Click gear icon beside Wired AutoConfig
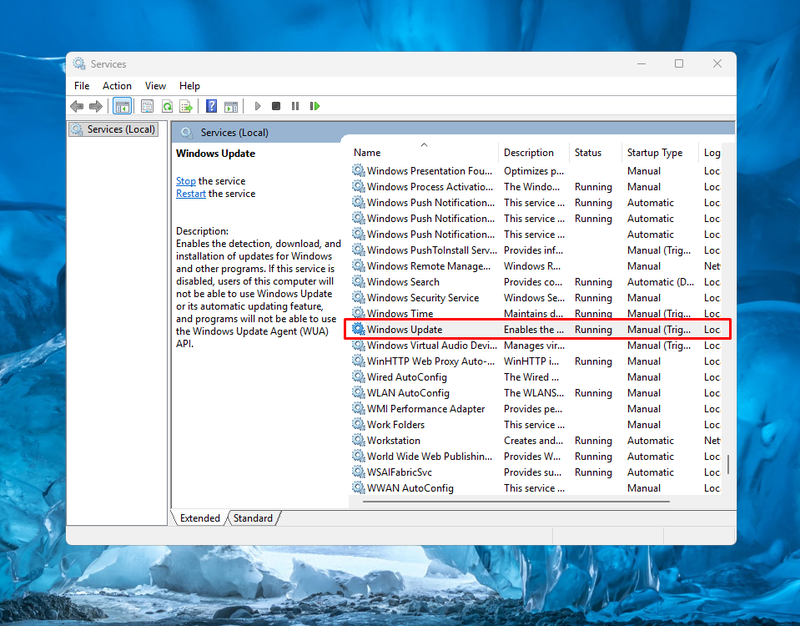 [359, 377]
